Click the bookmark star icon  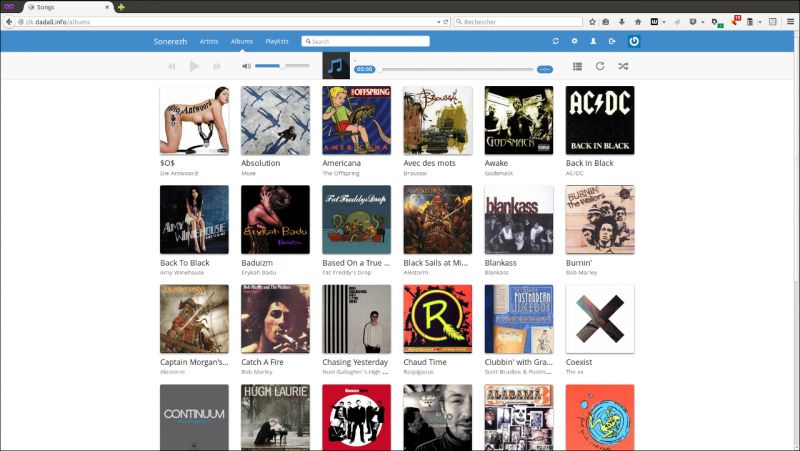(x=592, y=22)
